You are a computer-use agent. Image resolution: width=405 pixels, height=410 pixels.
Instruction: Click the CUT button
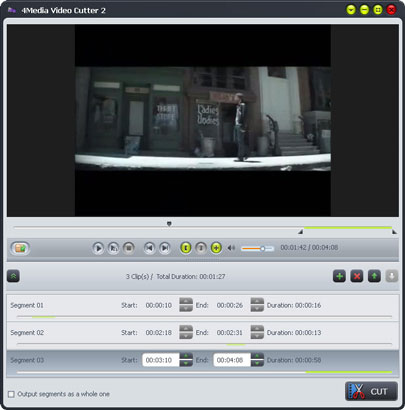(x=371, y=391)
